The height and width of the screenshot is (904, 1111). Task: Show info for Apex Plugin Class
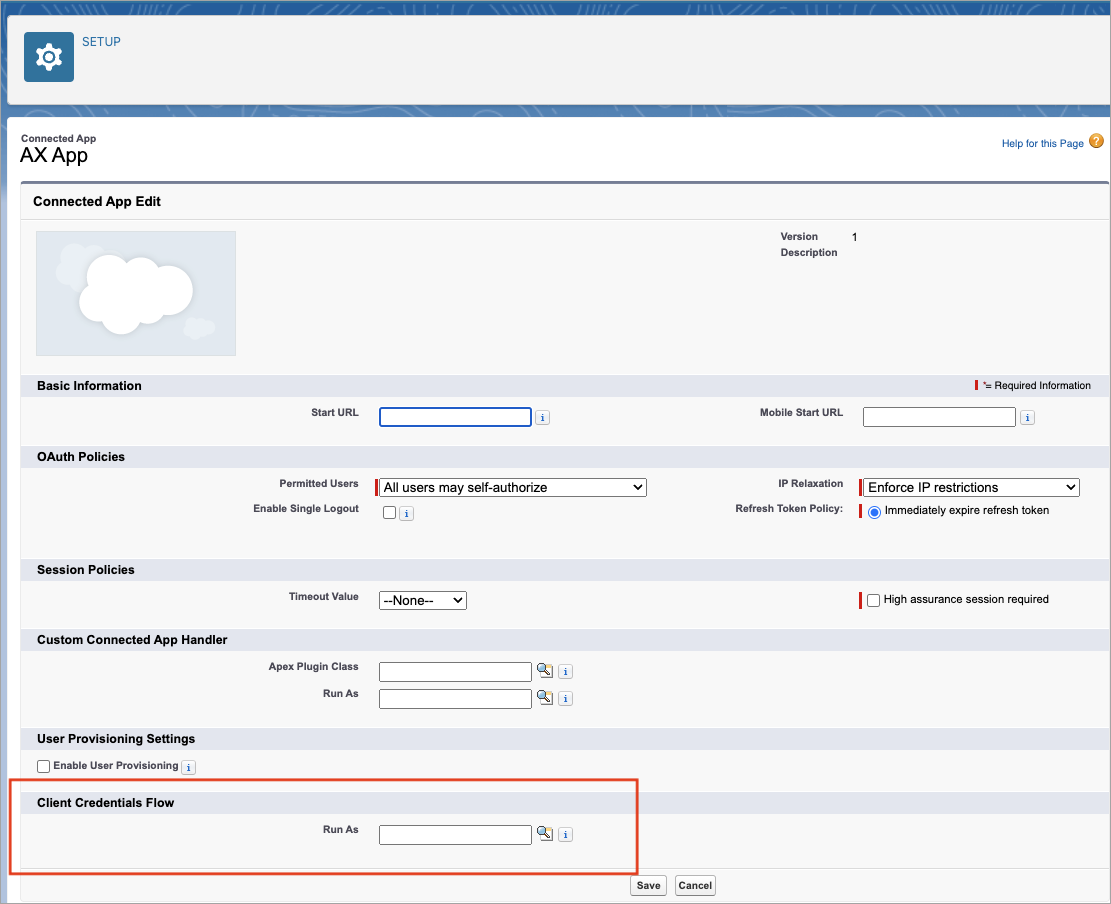tap(565, 672)
